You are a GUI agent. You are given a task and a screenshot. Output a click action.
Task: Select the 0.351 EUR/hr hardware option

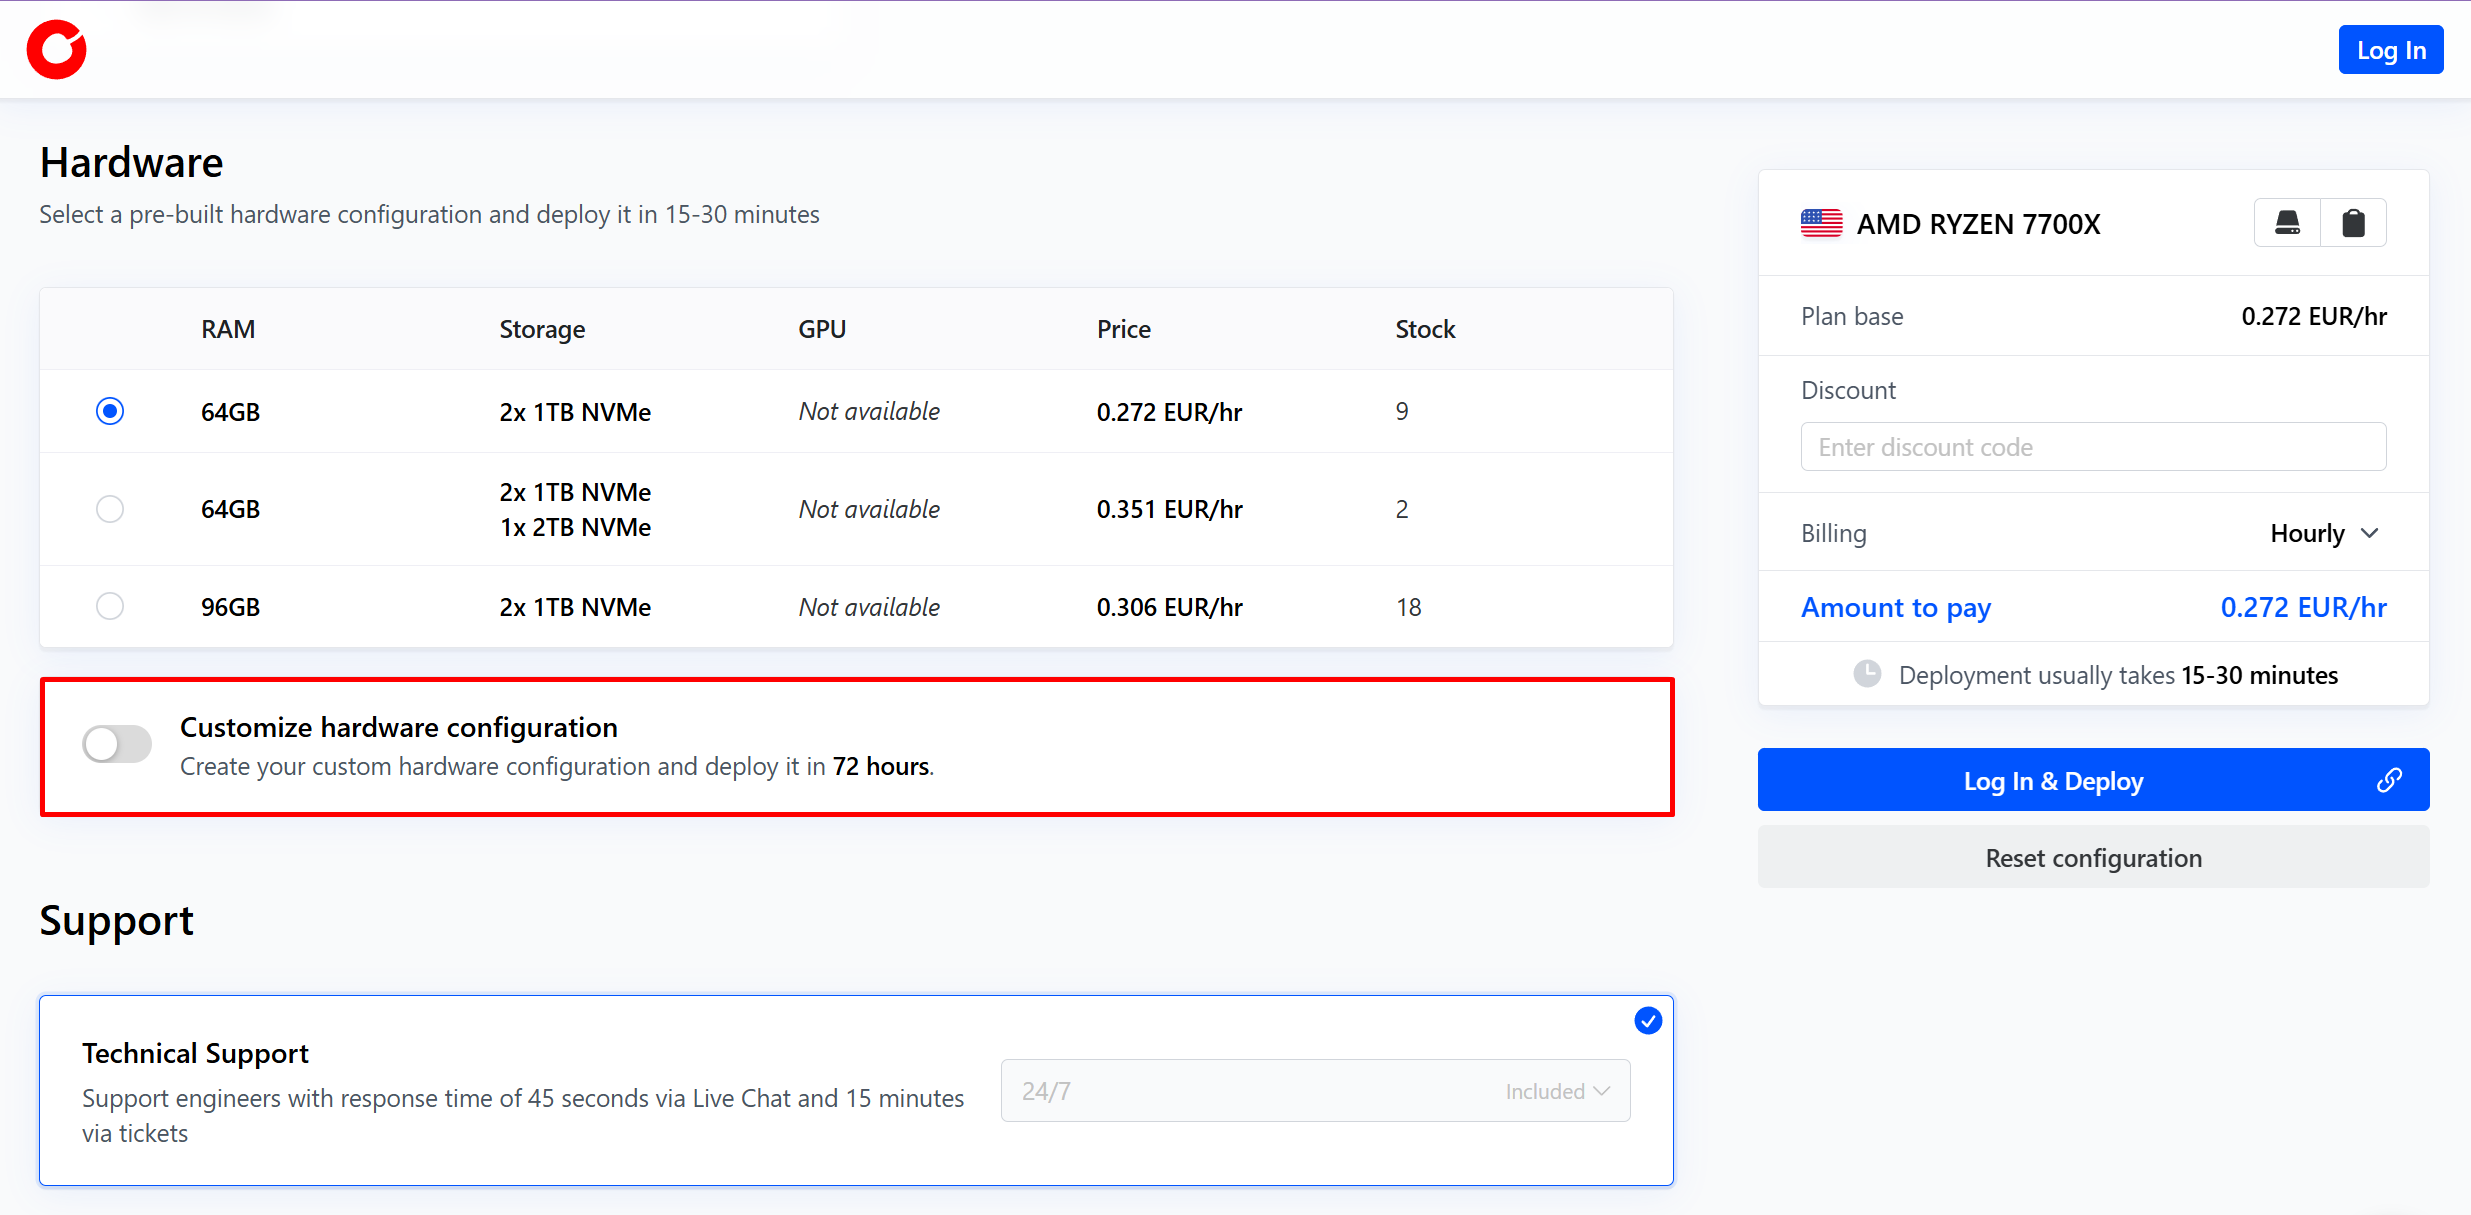click(x=110, y=509)
